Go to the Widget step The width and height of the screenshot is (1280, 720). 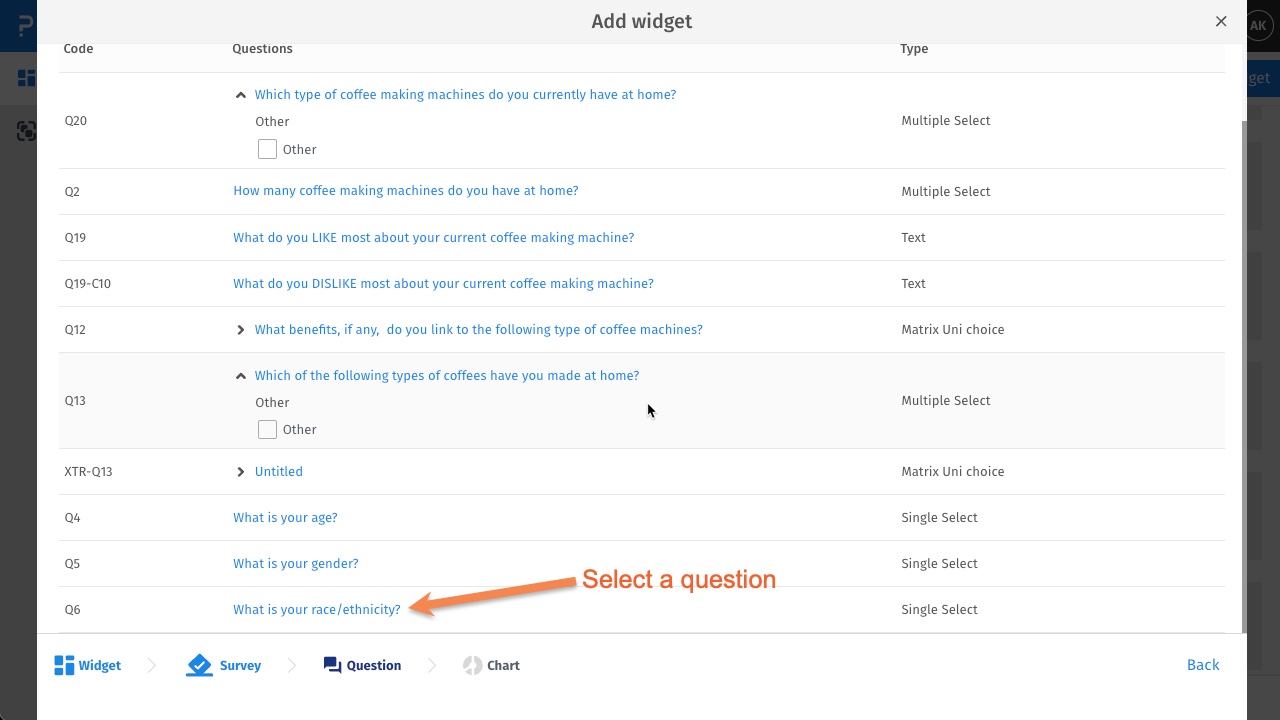(99, 665)
